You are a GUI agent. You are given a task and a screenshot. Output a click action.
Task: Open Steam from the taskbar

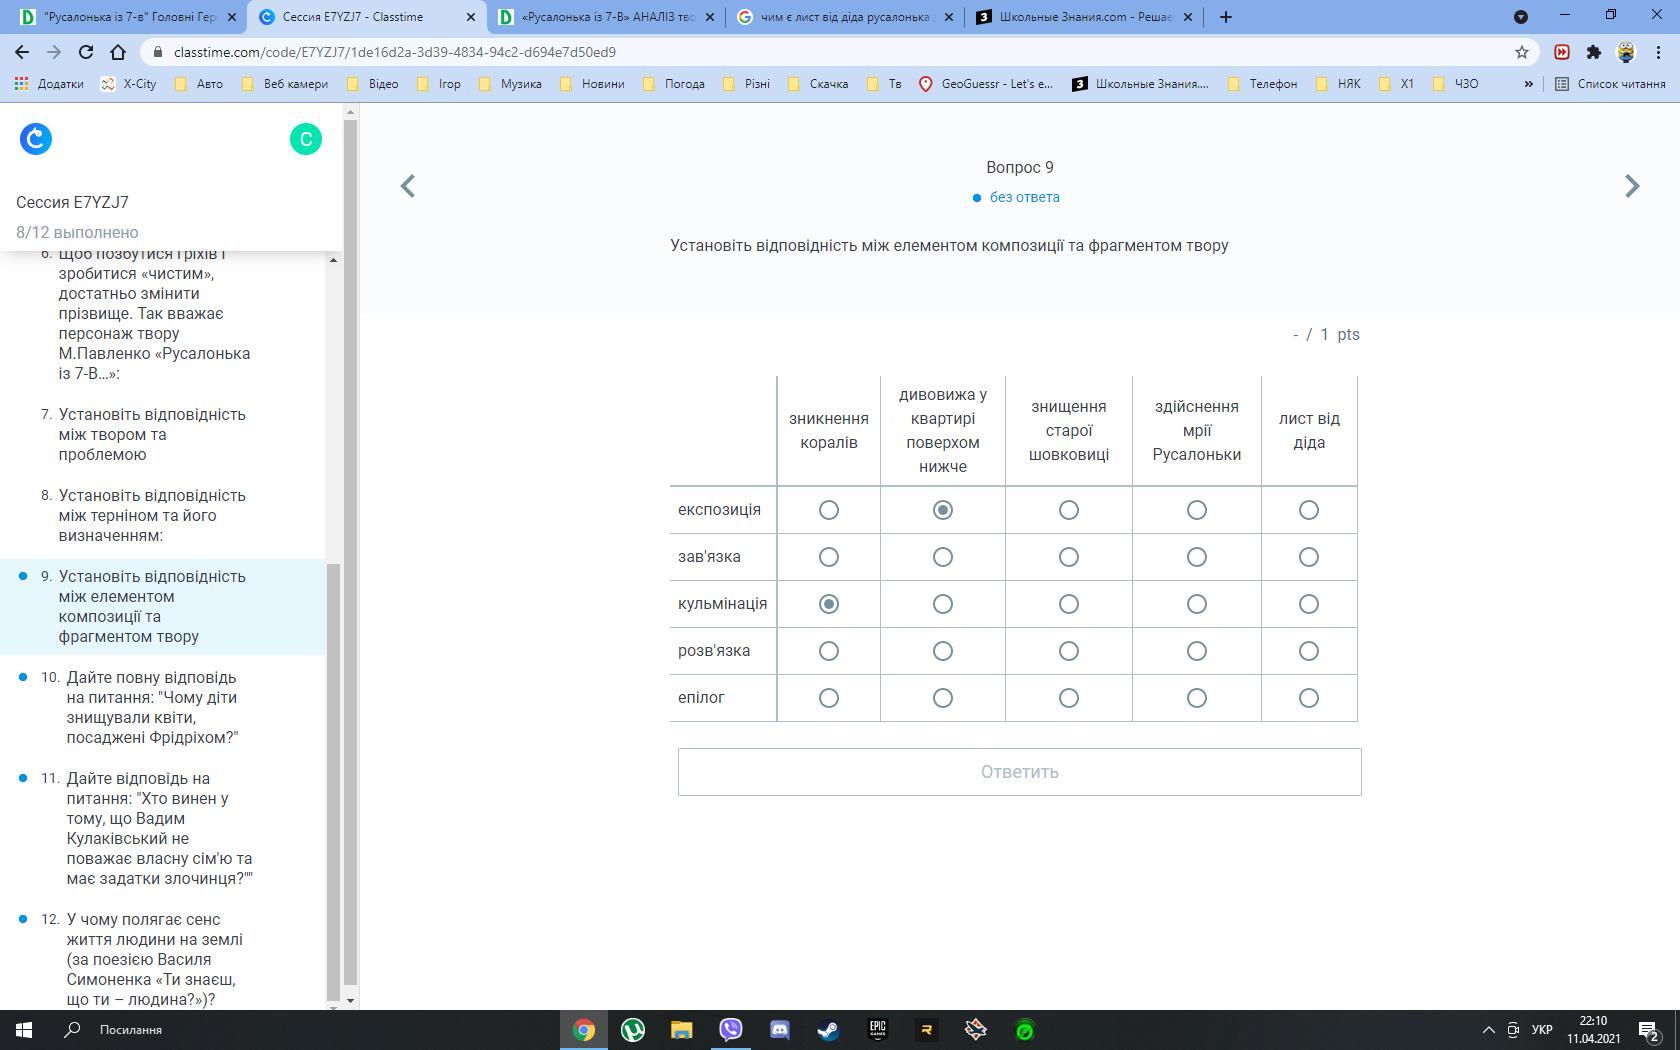pyautogui.click(x=829, y=1030)
